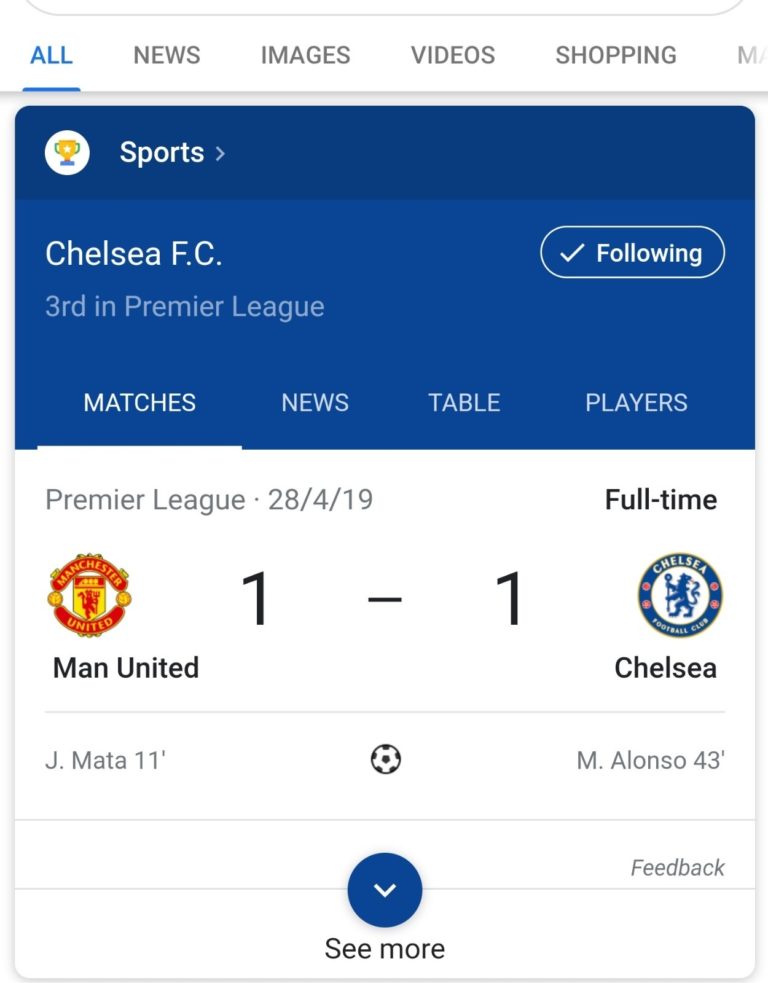Open the IMAGES search tab

[305, 55]
